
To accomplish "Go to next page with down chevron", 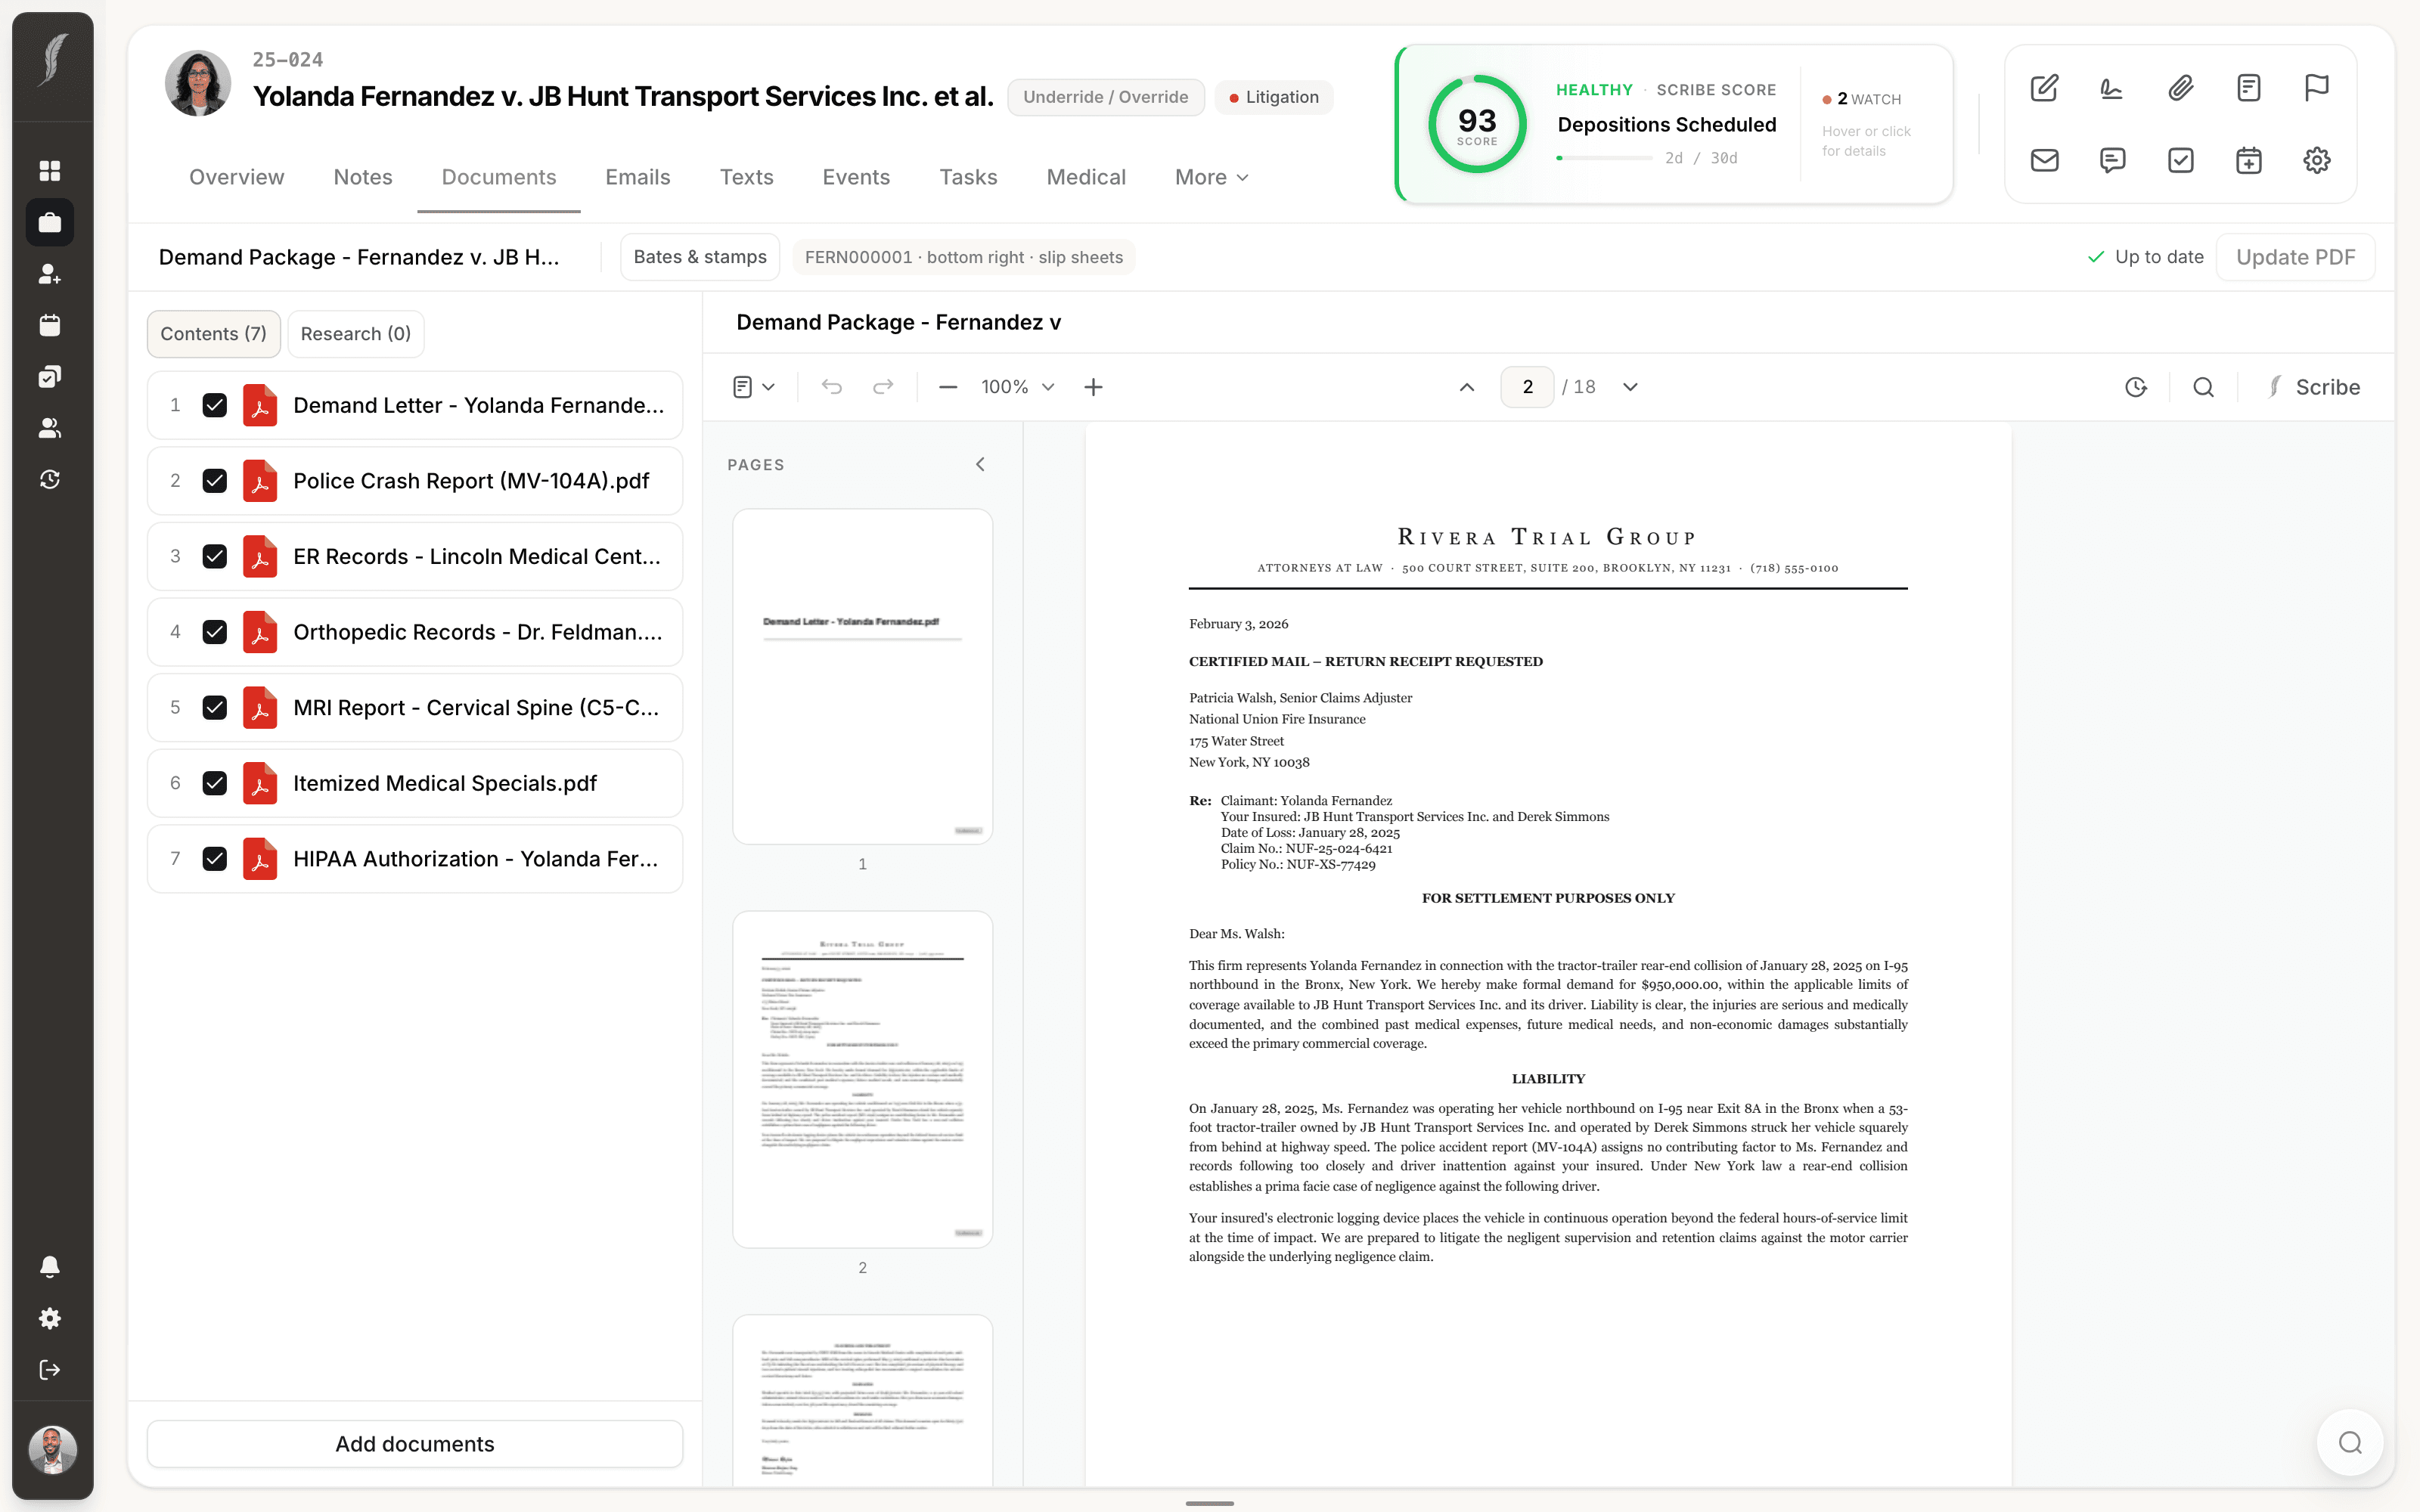I will coord(1630,387).
